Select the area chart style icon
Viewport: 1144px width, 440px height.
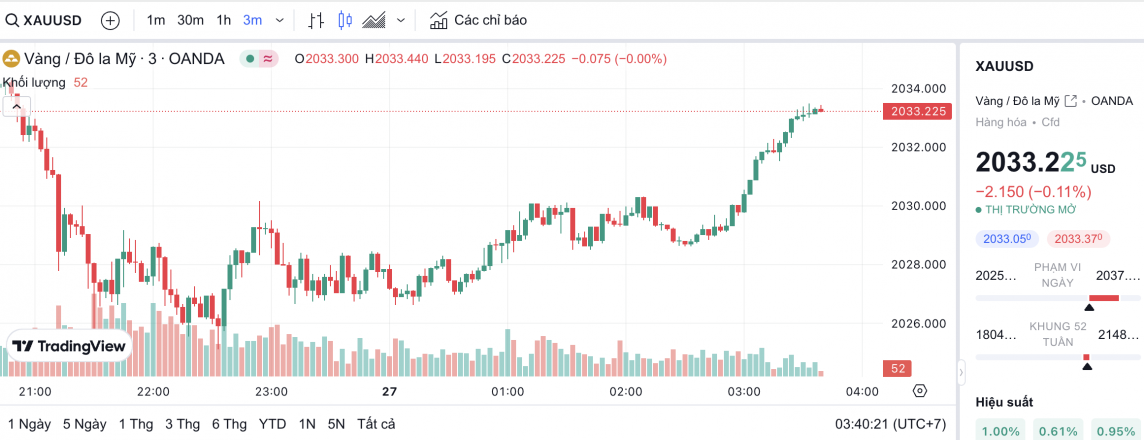point(376,20)
